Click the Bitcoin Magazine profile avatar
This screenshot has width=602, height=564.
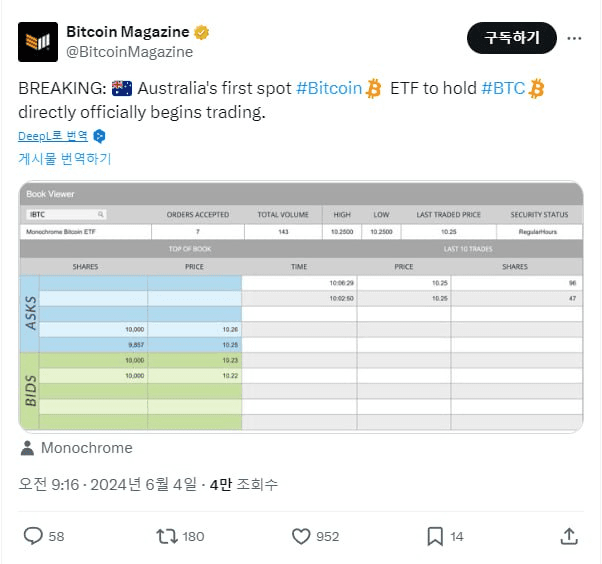point(38,42)
